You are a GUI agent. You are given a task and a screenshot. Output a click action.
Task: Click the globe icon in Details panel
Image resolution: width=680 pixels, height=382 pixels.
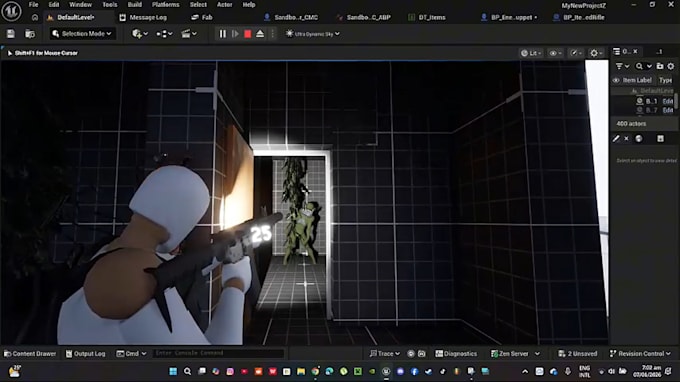click(x=639, y=139)
